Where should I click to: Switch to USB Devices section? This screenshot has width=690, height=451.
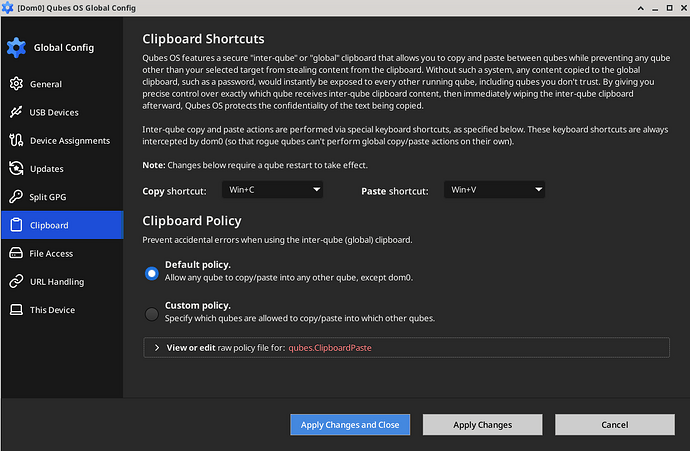point(62,112)
